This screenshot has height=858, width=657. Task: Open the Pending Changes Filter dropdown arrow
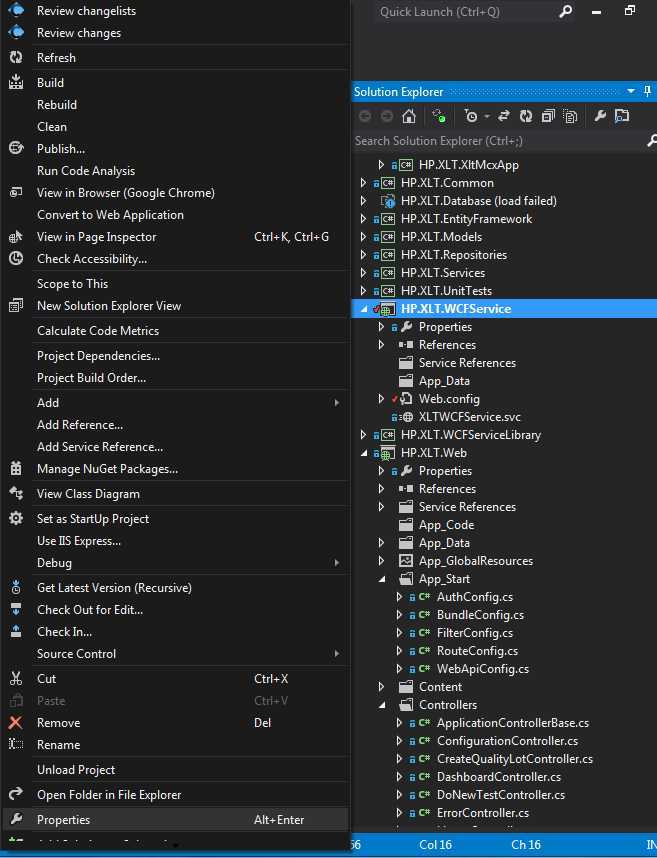[487, 116]
